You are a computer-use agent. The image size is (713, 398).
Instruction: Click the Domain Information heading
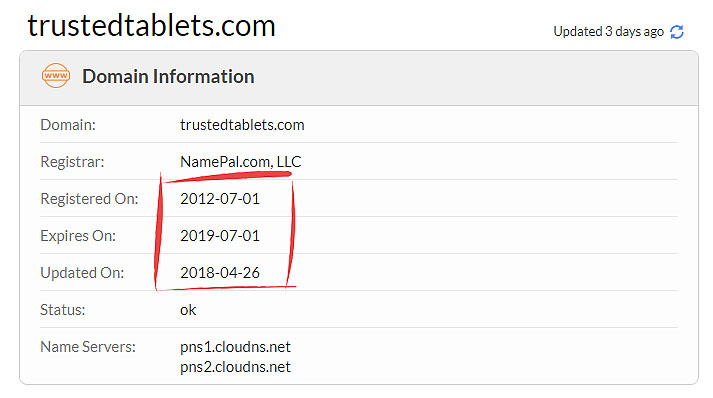(168, 76)
